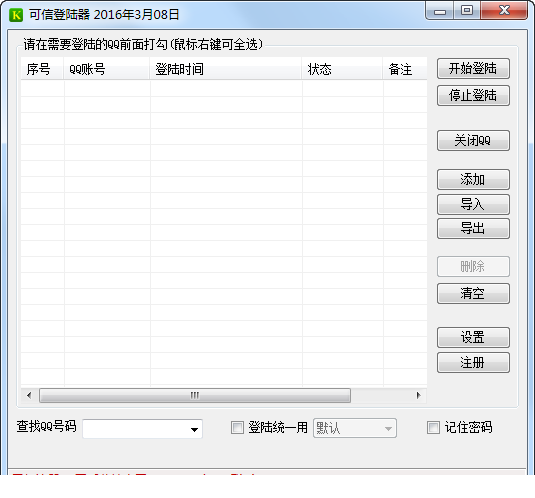Sort by QQ账号 column header

point(107,69)
